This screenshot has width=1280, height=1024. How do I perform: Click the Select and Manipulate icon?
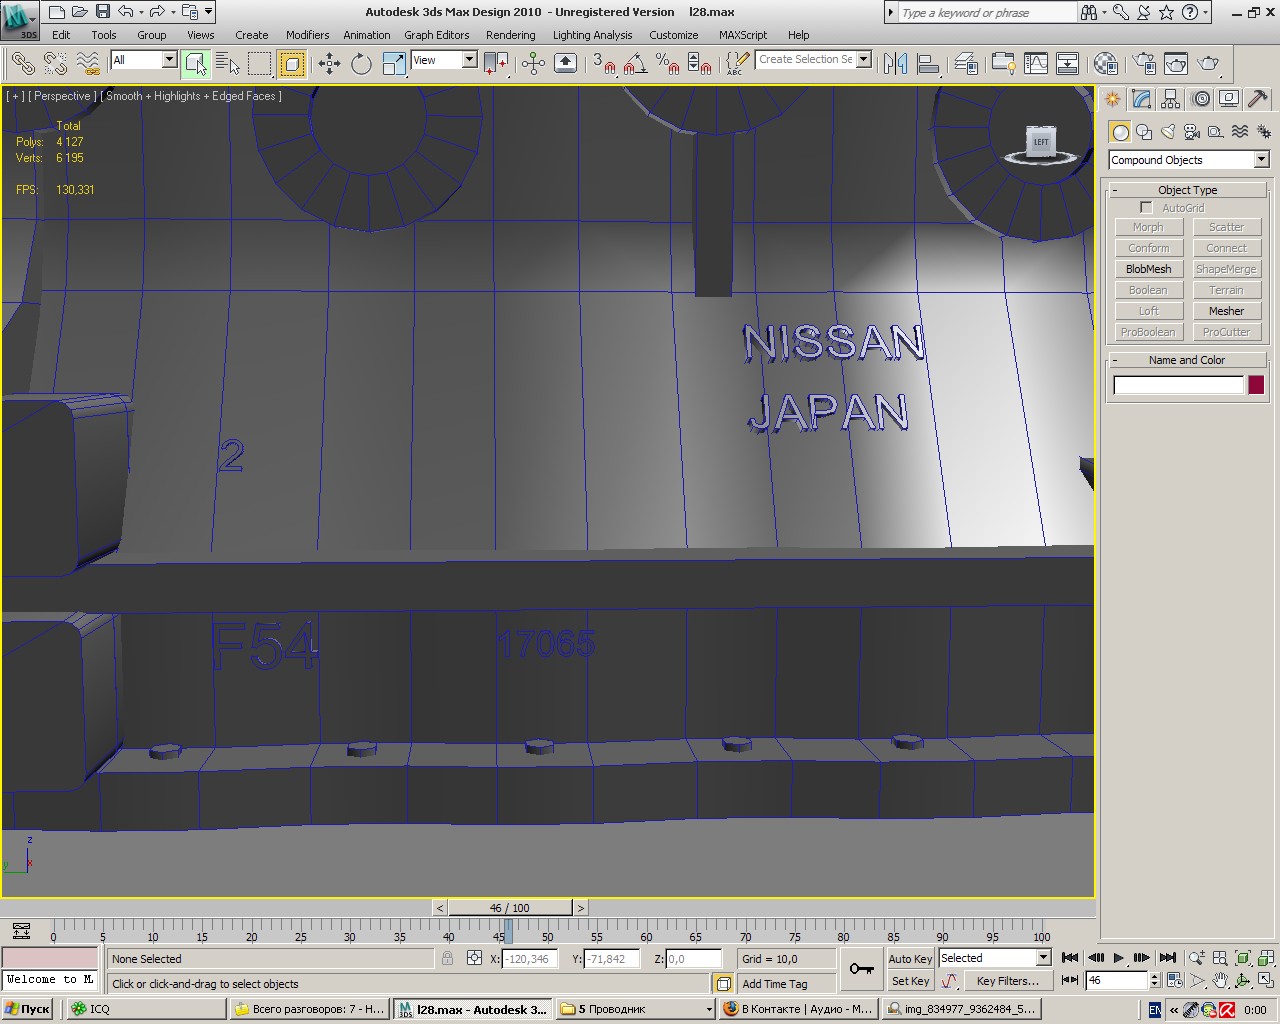pyautogui.click(x=534, y=63)
